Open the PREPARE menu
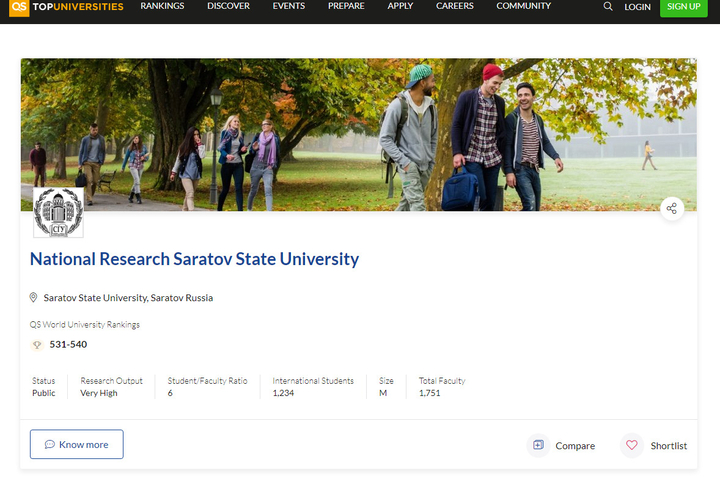Viewport: 720px width, 480px height. pos(346,6)
